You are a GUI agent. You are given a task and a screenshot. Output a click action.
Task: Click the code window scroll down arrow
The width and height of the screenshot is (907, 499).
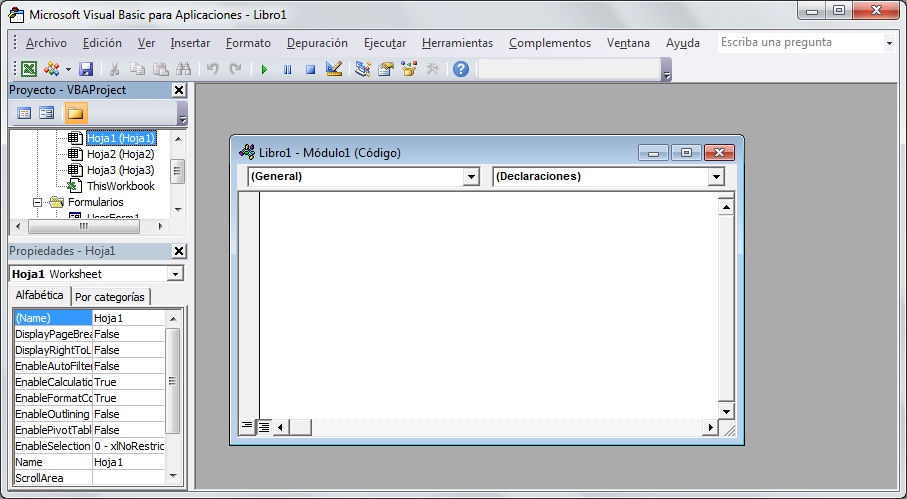726,411
